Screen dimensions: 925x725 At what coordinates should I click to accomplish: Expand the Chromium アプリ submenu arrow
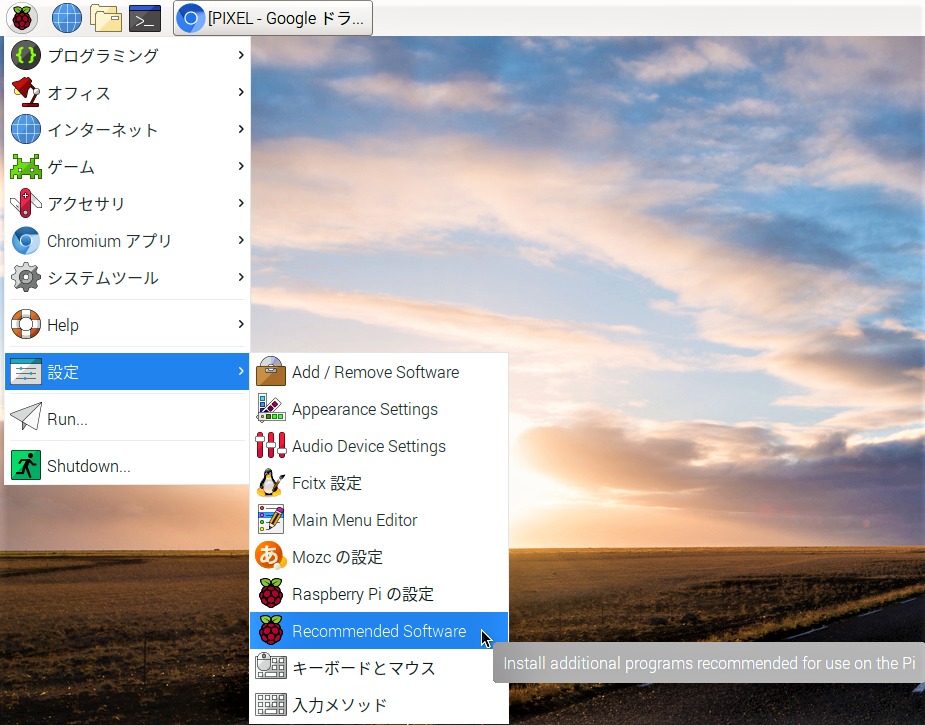coord(241,240)
